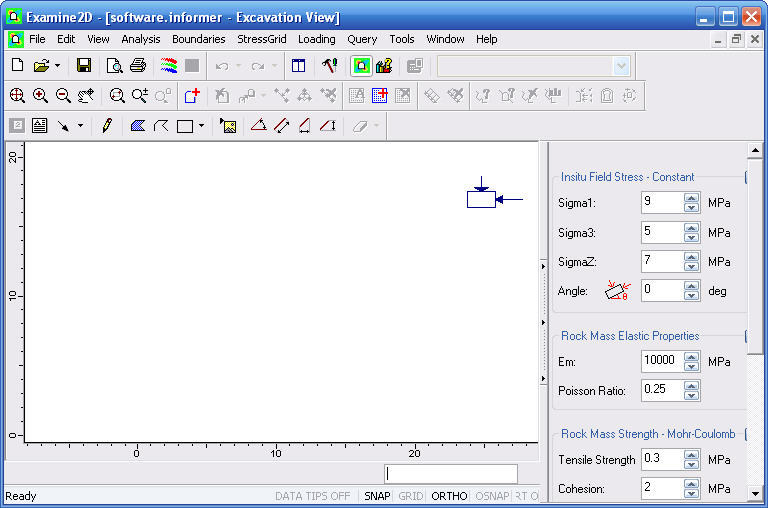Screen dimensions: 768x508
Task: Select the rectangle shape tool
Action: tap(185, 126)
